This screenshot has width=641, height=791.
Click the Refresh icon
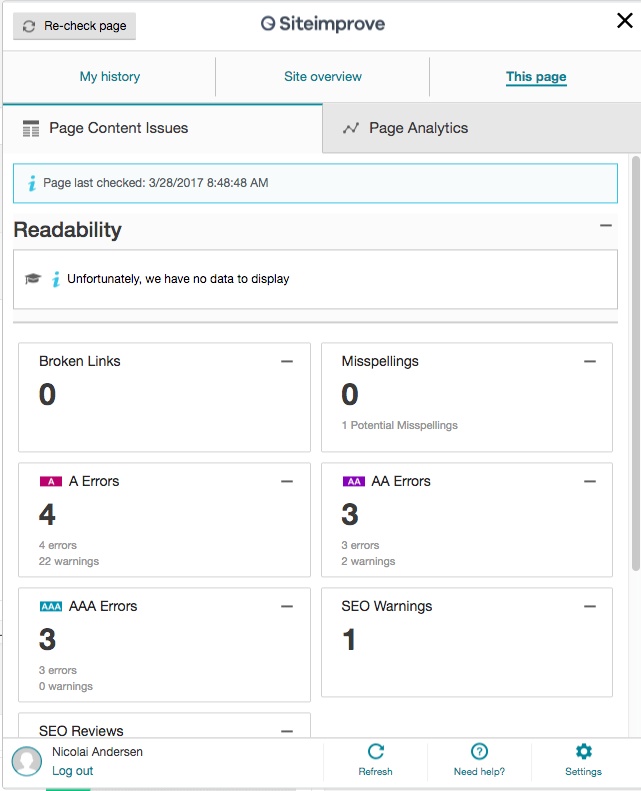pyautogui.click(x=376, y=752)
